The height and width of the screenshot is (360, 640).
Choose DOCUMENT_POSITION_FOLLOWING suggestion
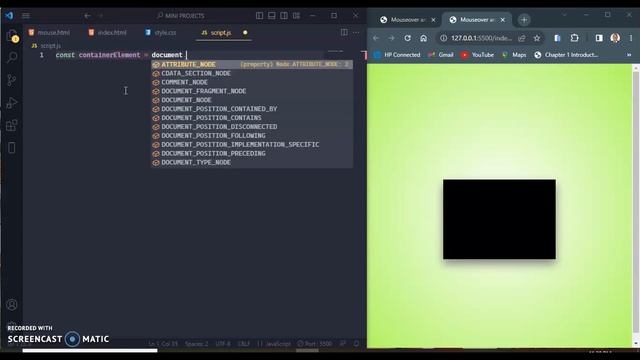pos(252,136)
